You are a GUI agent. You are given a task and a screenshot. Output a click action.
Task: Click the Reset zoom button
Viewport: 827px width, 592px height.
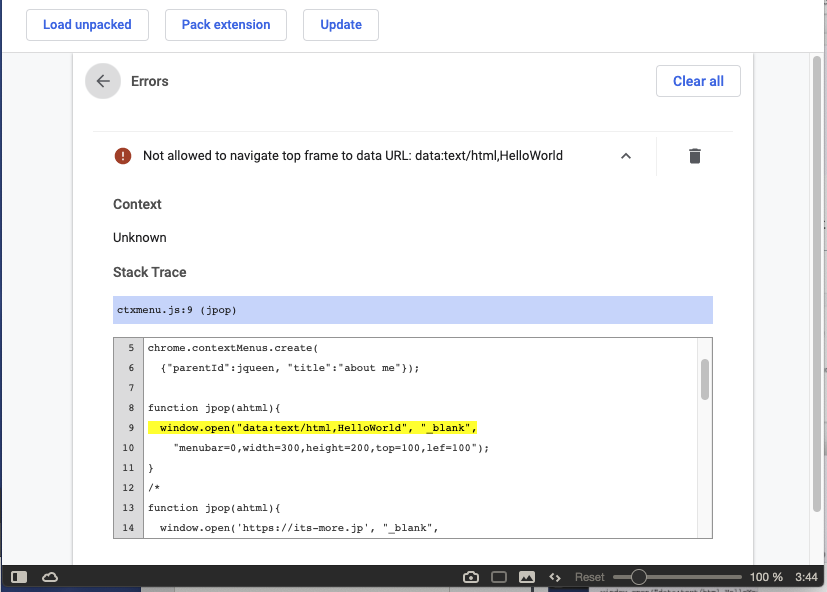[x=590, y=577]
